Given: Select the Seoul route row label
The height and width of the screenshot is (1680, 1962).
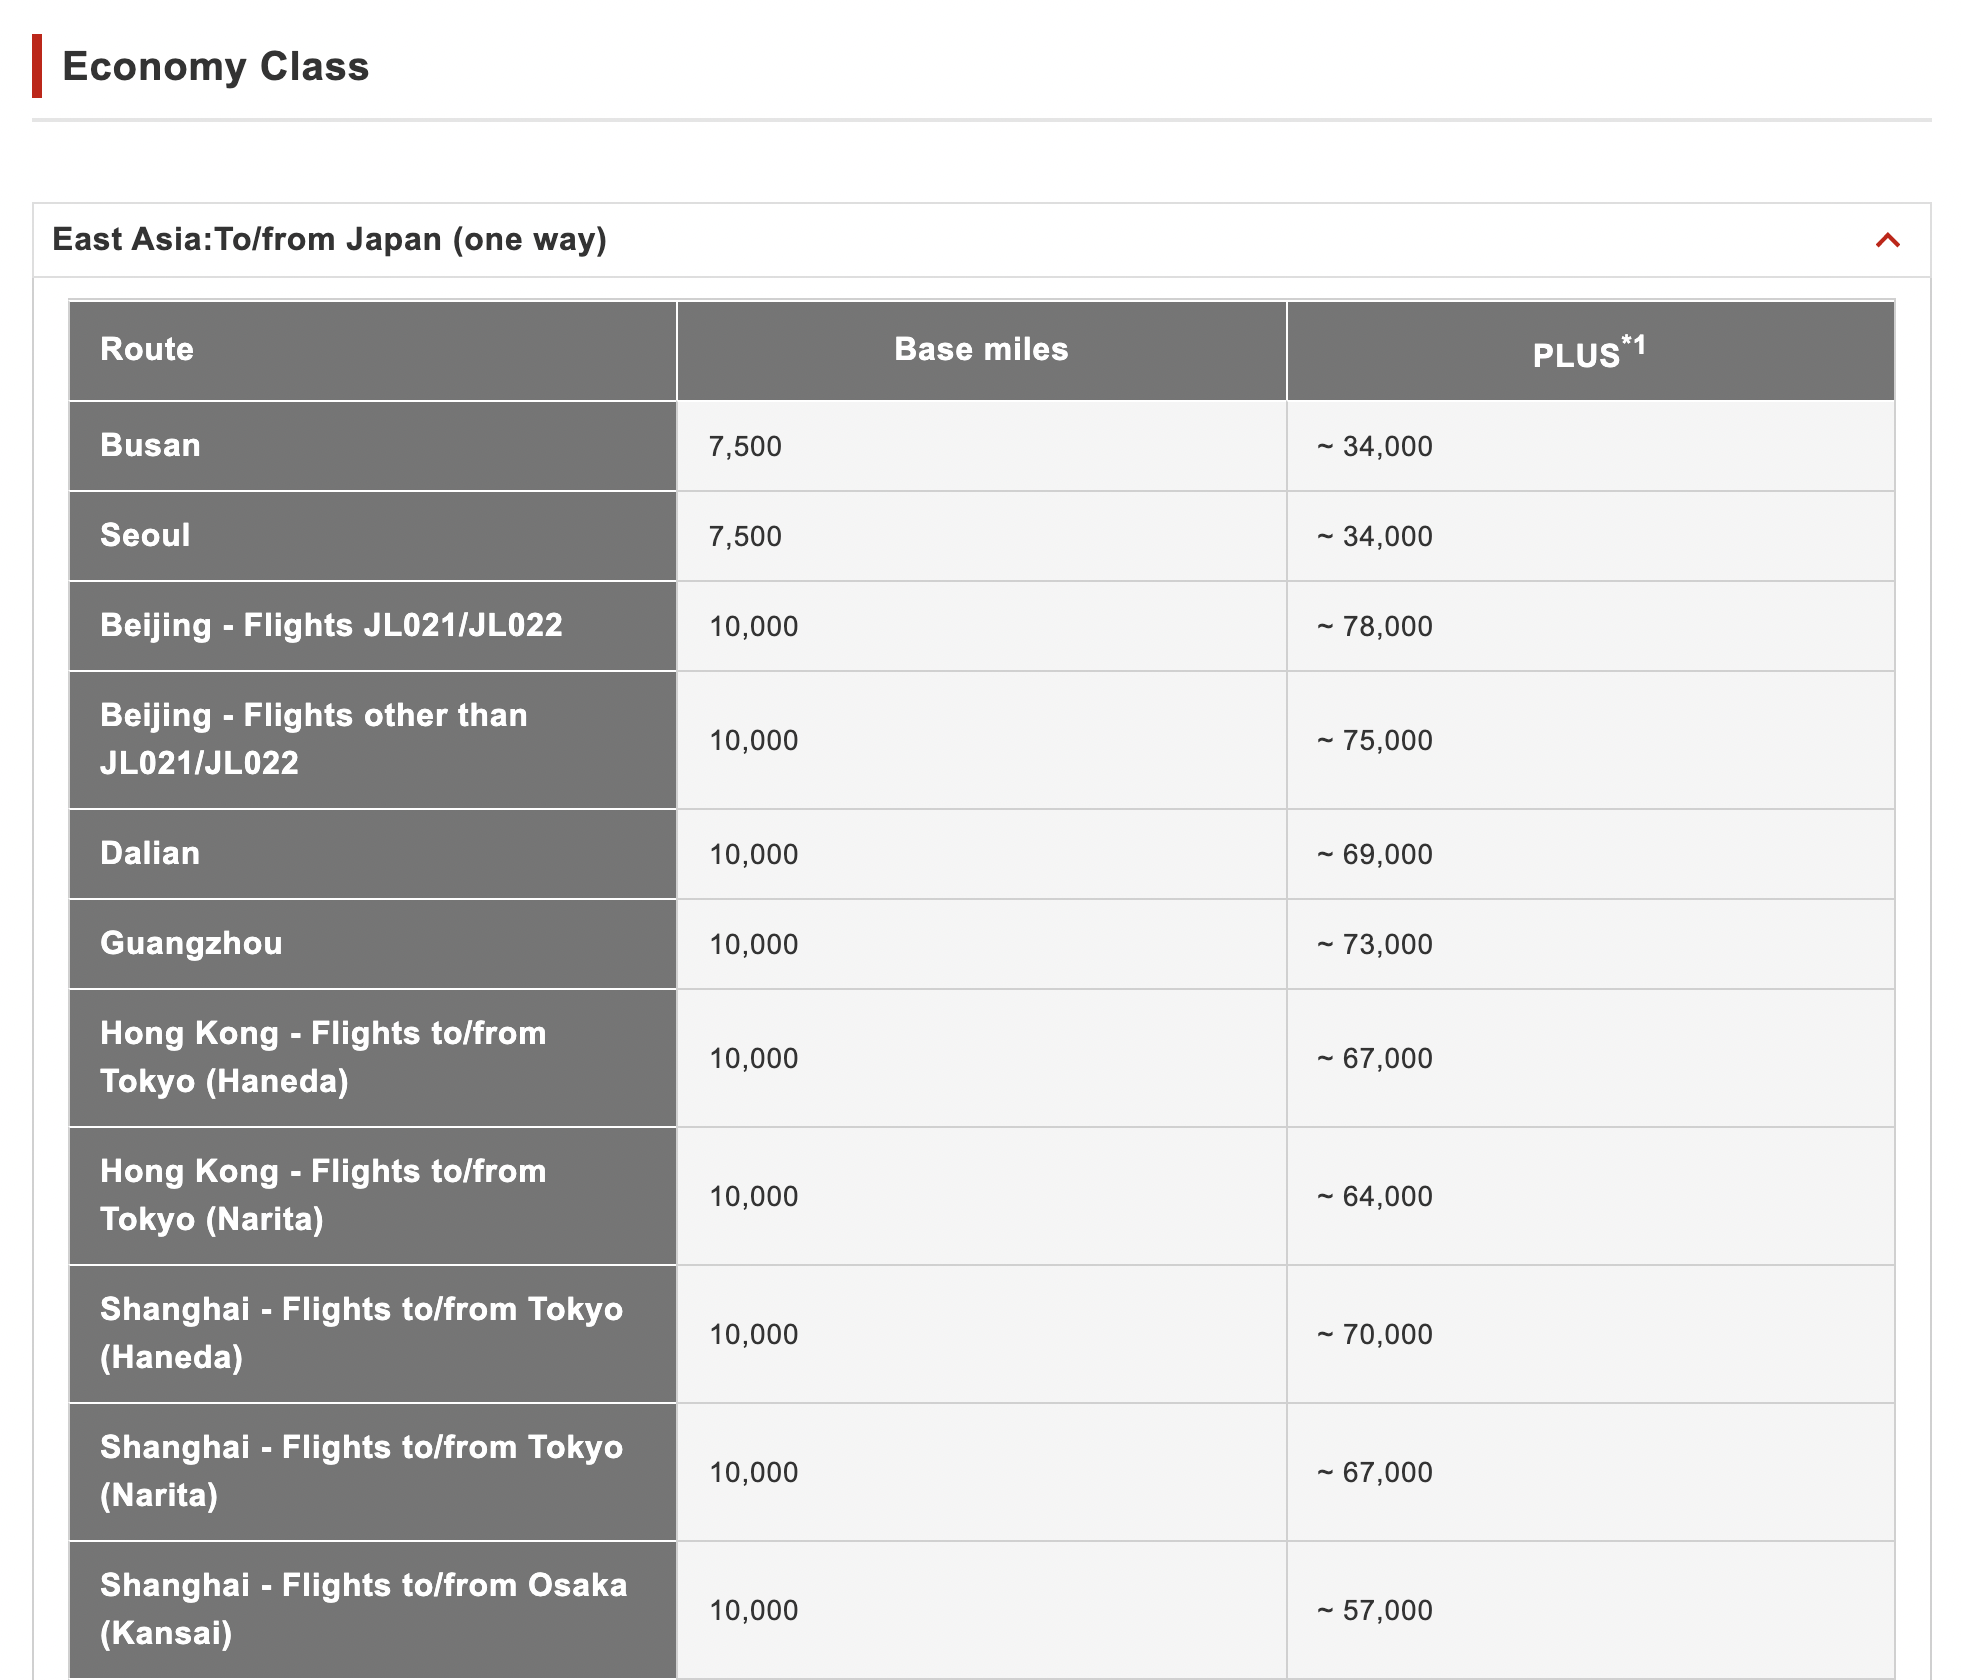Looking at the screenshot, I should (x=145, y=535).
